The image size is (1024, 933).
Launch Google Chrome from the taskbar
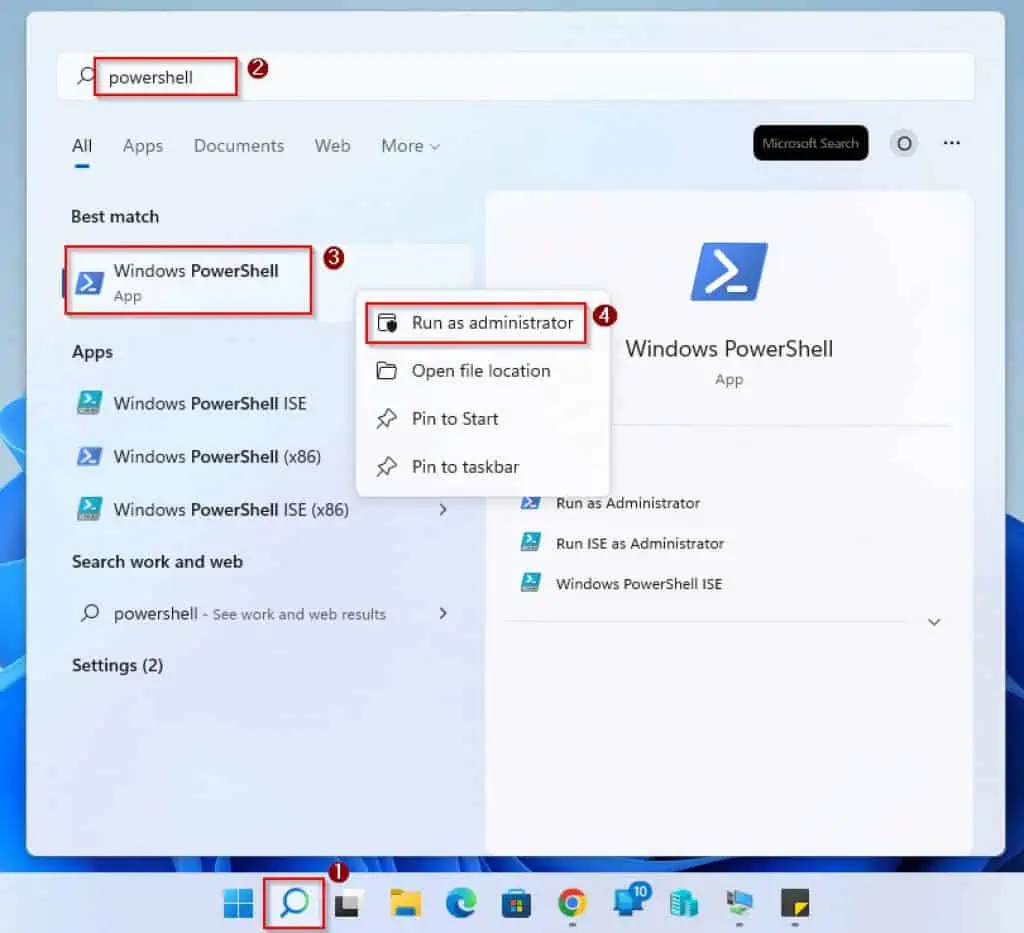point(572,904)
